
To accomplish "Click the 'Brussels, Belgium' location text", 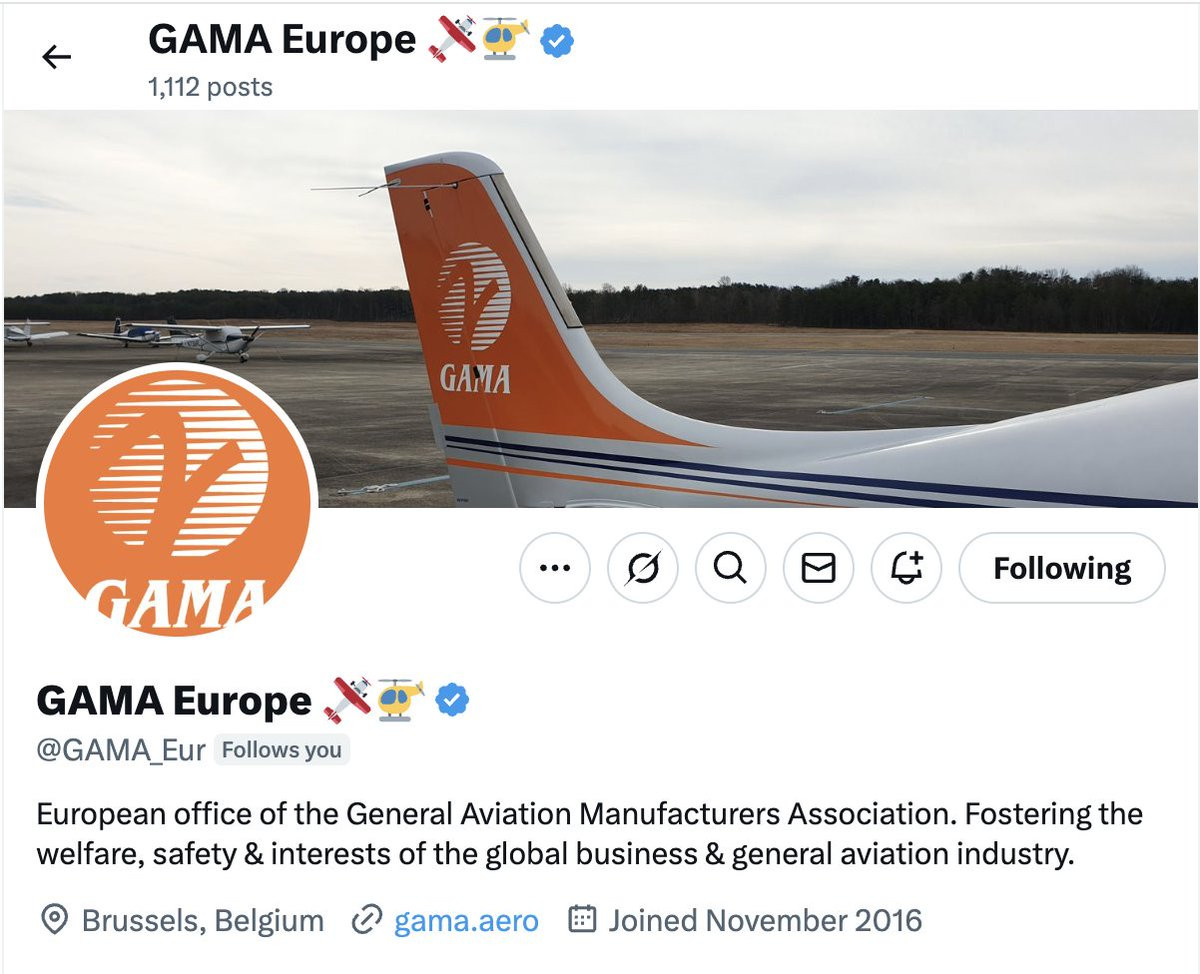I will (x=203, y=920).
